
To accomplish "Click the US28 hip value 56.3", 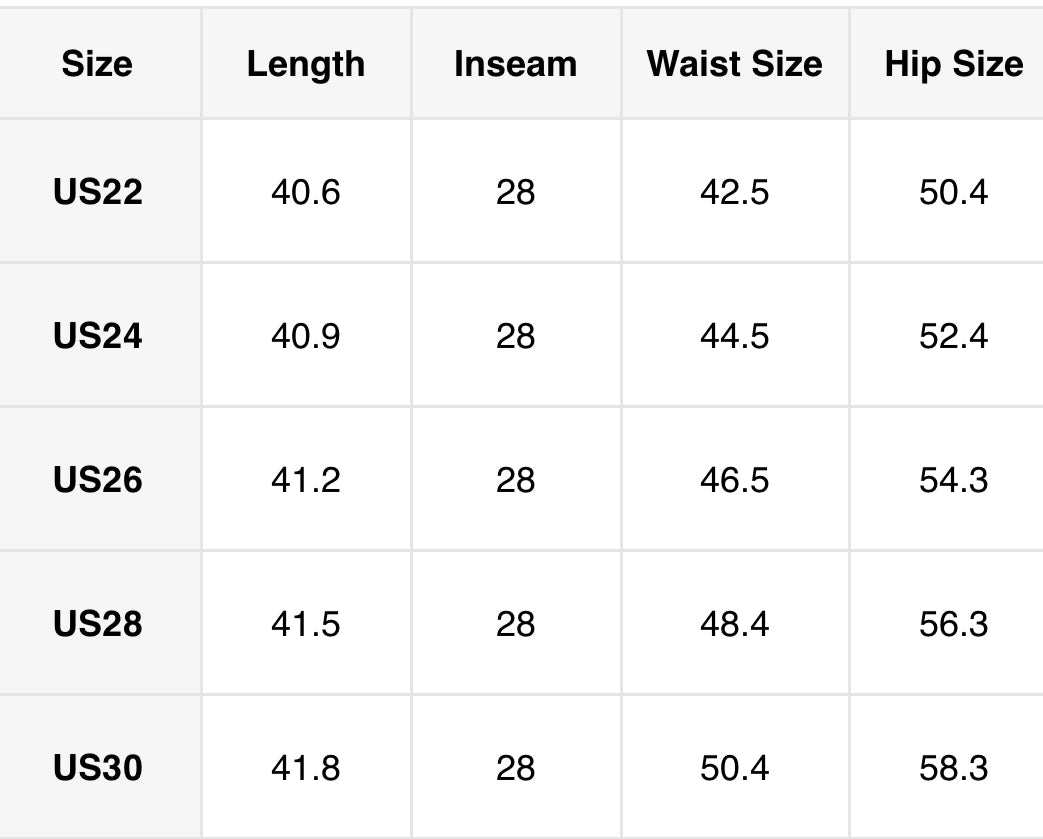I will click(x=953, y=623).
